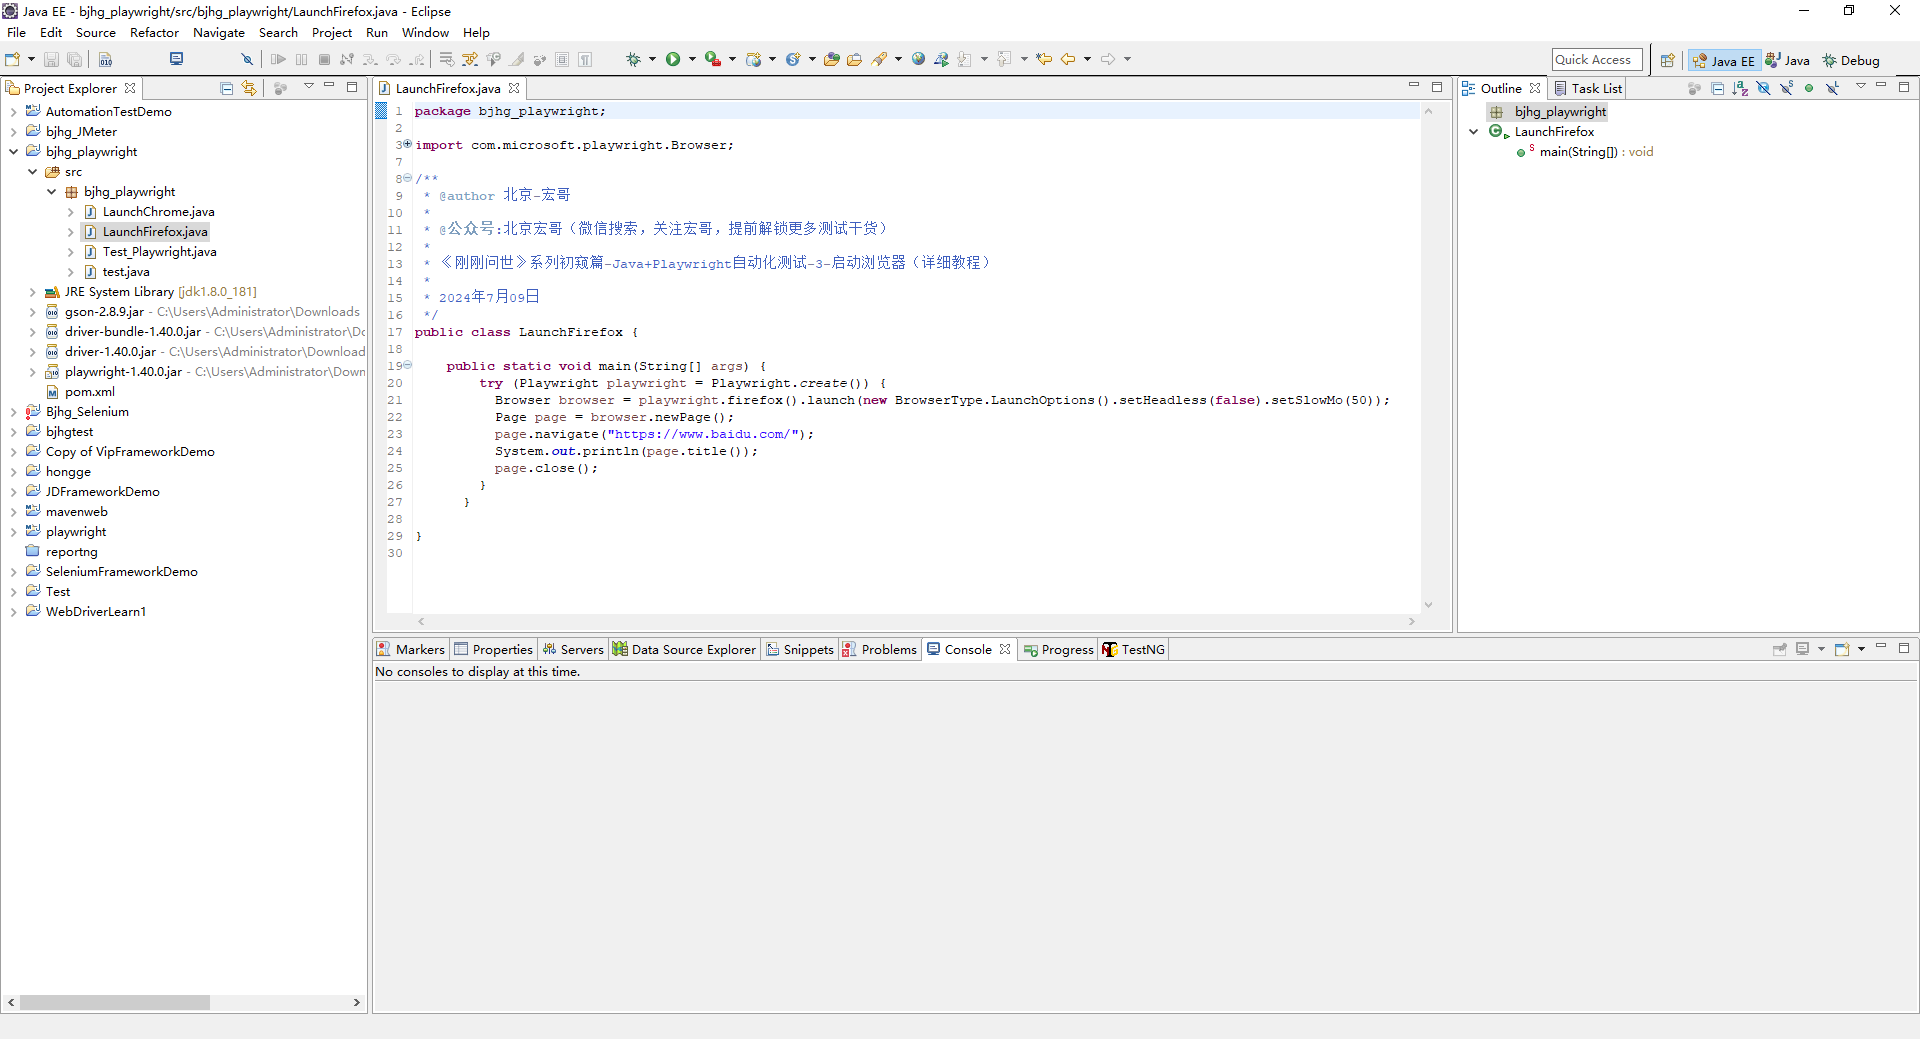Minimize the Project Explorer panel

tap(329, 87)
